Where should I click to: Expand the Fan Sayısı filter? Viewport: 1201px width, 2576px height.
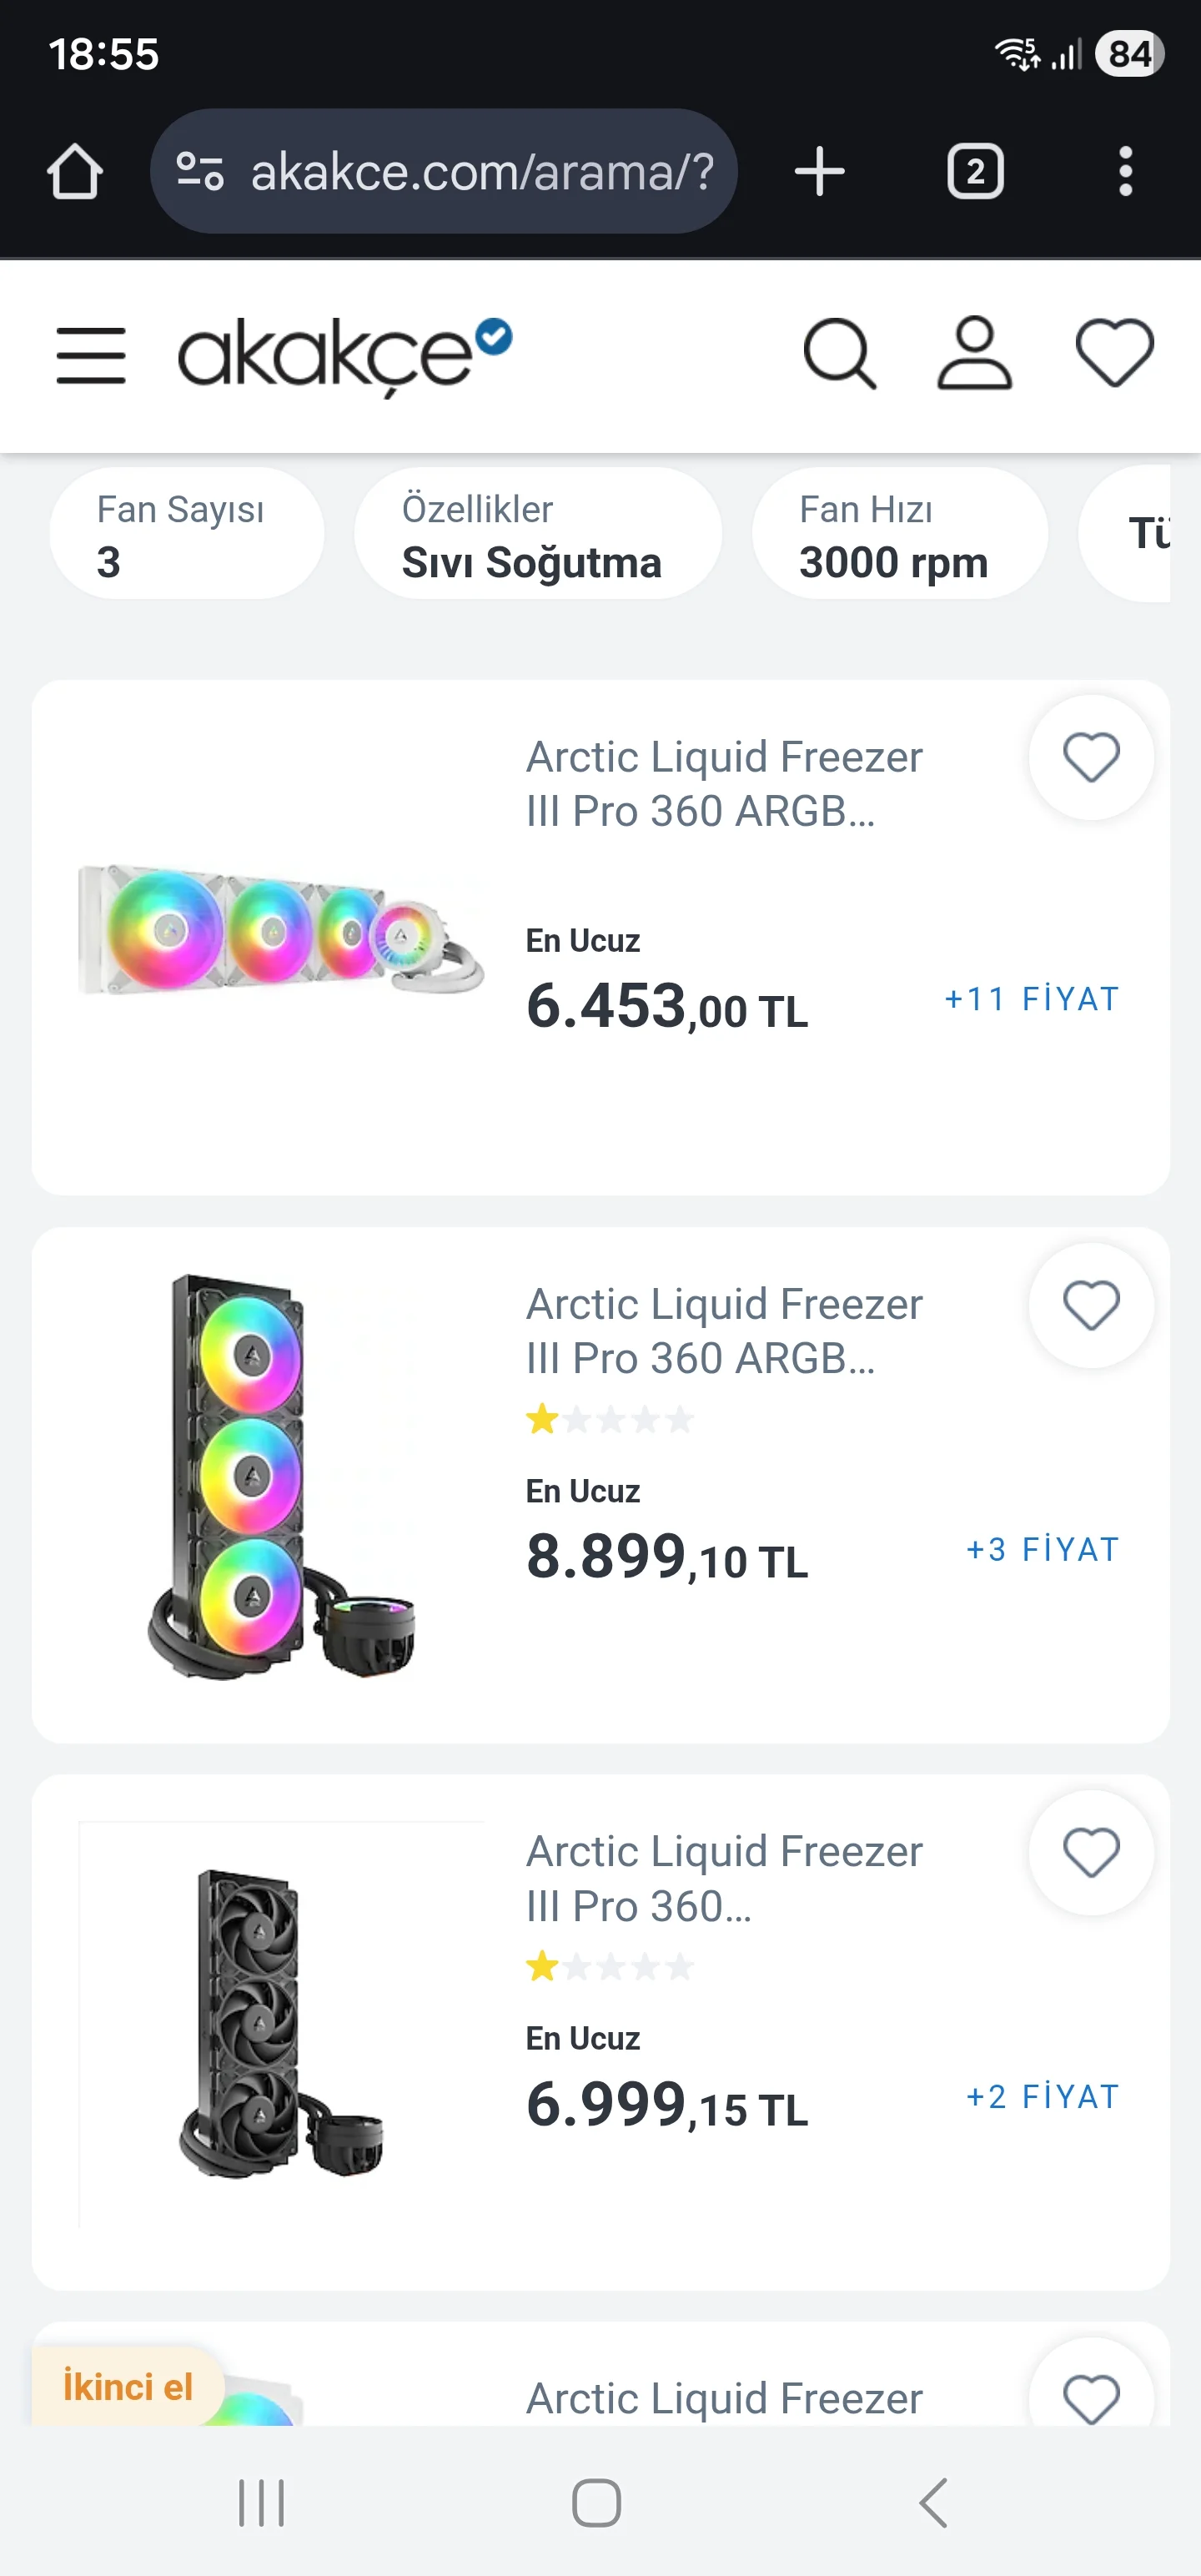[x=187, y=534]
